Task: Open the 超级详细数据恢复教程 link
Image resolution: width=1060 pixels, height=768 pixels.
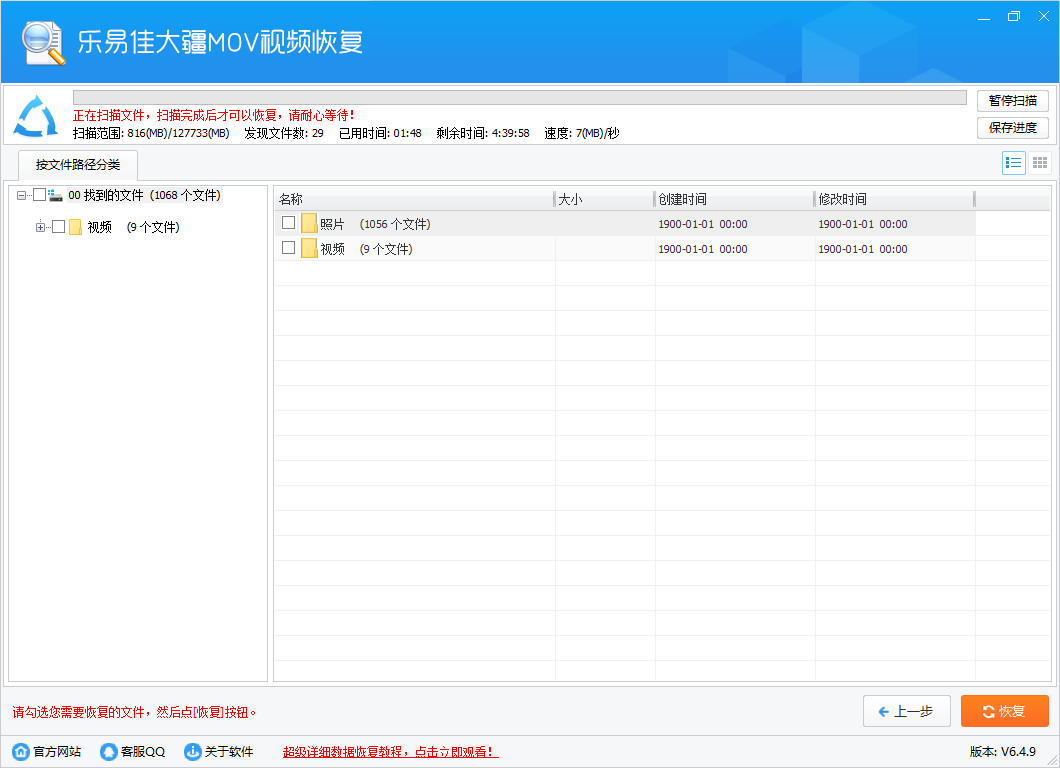Action: point(388,751)
